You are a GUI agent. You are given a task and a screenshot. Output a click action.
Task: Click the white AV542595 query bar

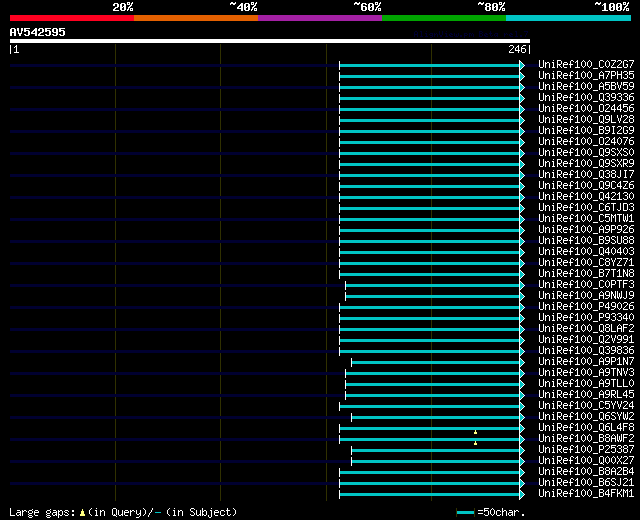pos(270,41)
